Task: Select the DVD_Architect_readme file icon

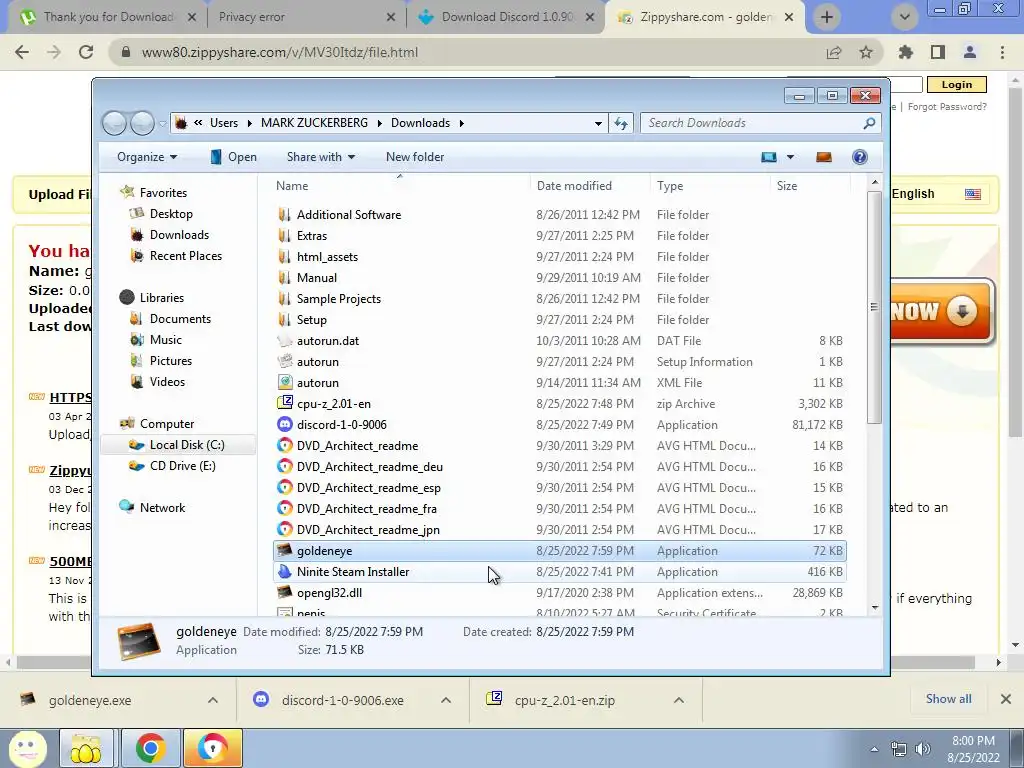Action: coord(284,445)
